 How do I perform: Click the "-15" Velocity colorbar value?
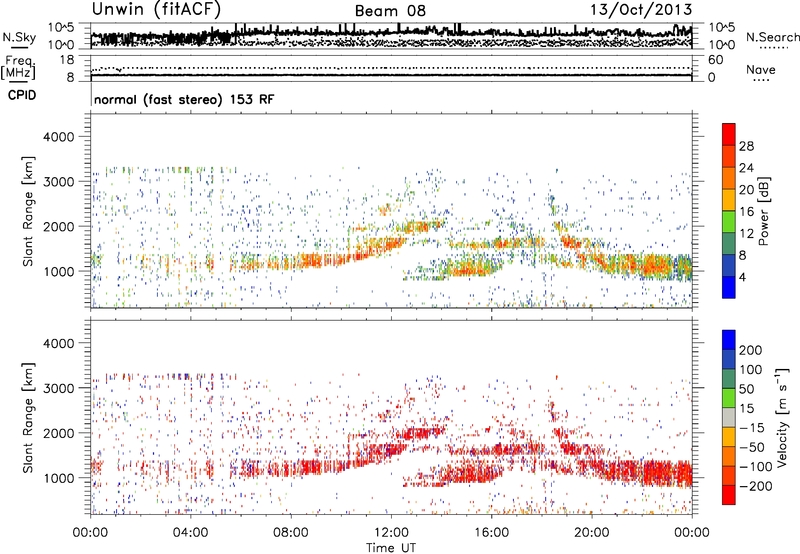[752, 427]
